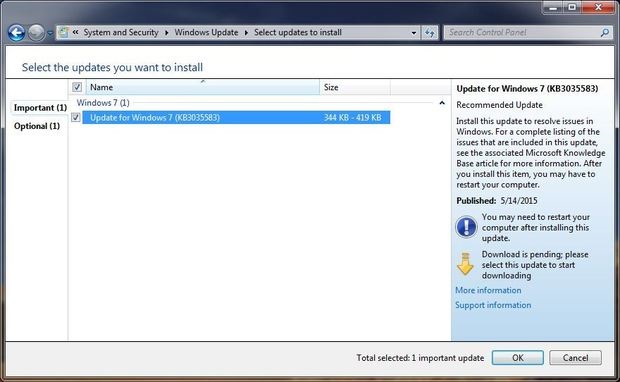Screen dimensions: 620x382
Task: Open the Support information link
Action: [493, 305]
